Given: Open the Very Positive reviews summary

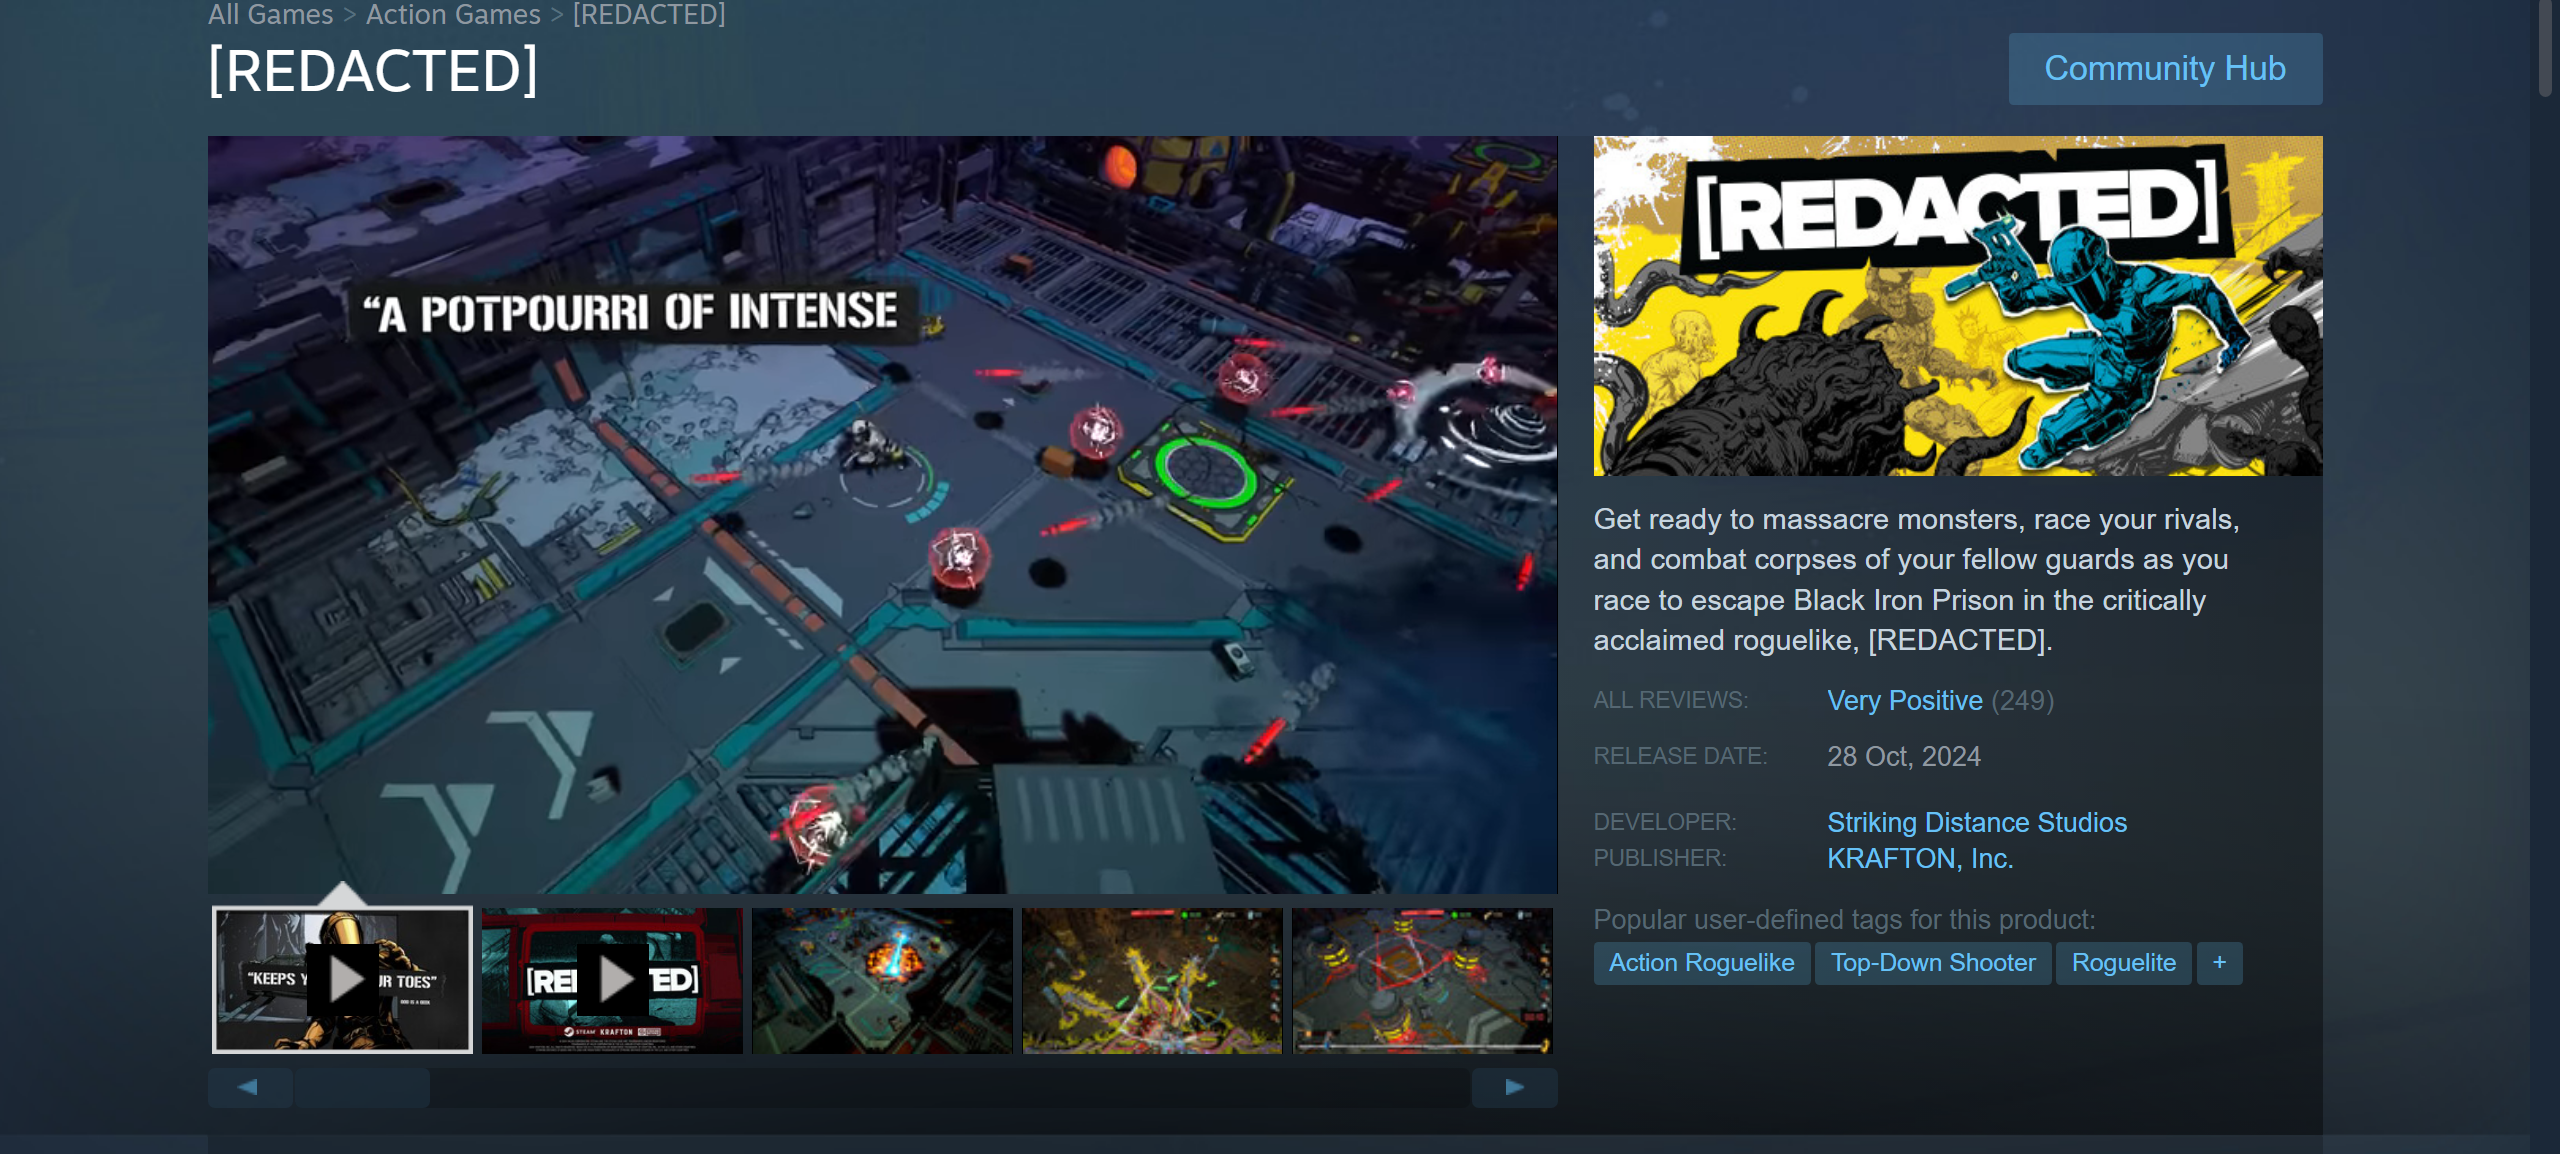Looking at the screenshot, I should 1904,700.
